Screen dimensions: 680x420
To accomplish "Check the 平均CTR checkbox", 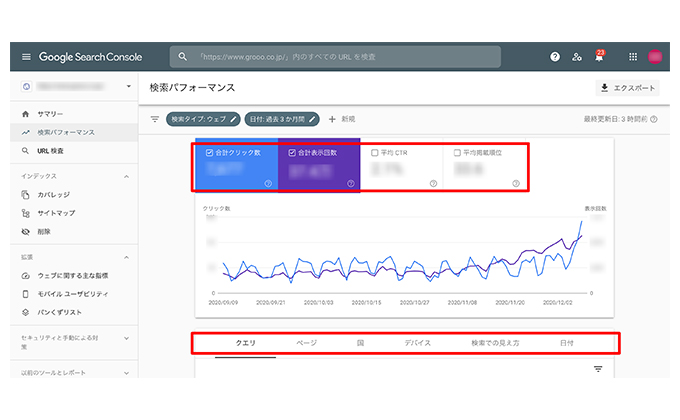I will pyautogui.click(x=375, y=153).
